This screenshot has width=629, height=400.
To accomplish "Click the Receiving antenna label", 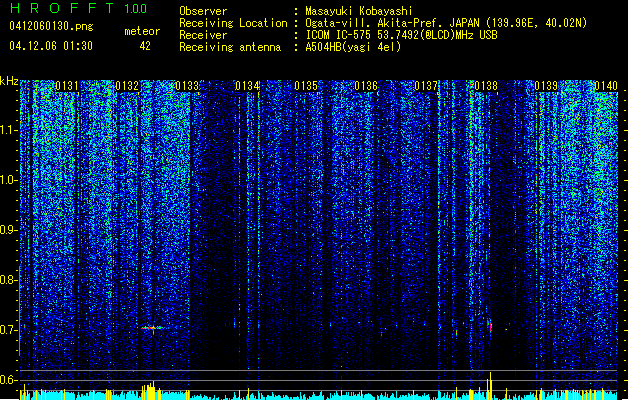I will pos(230,47).
